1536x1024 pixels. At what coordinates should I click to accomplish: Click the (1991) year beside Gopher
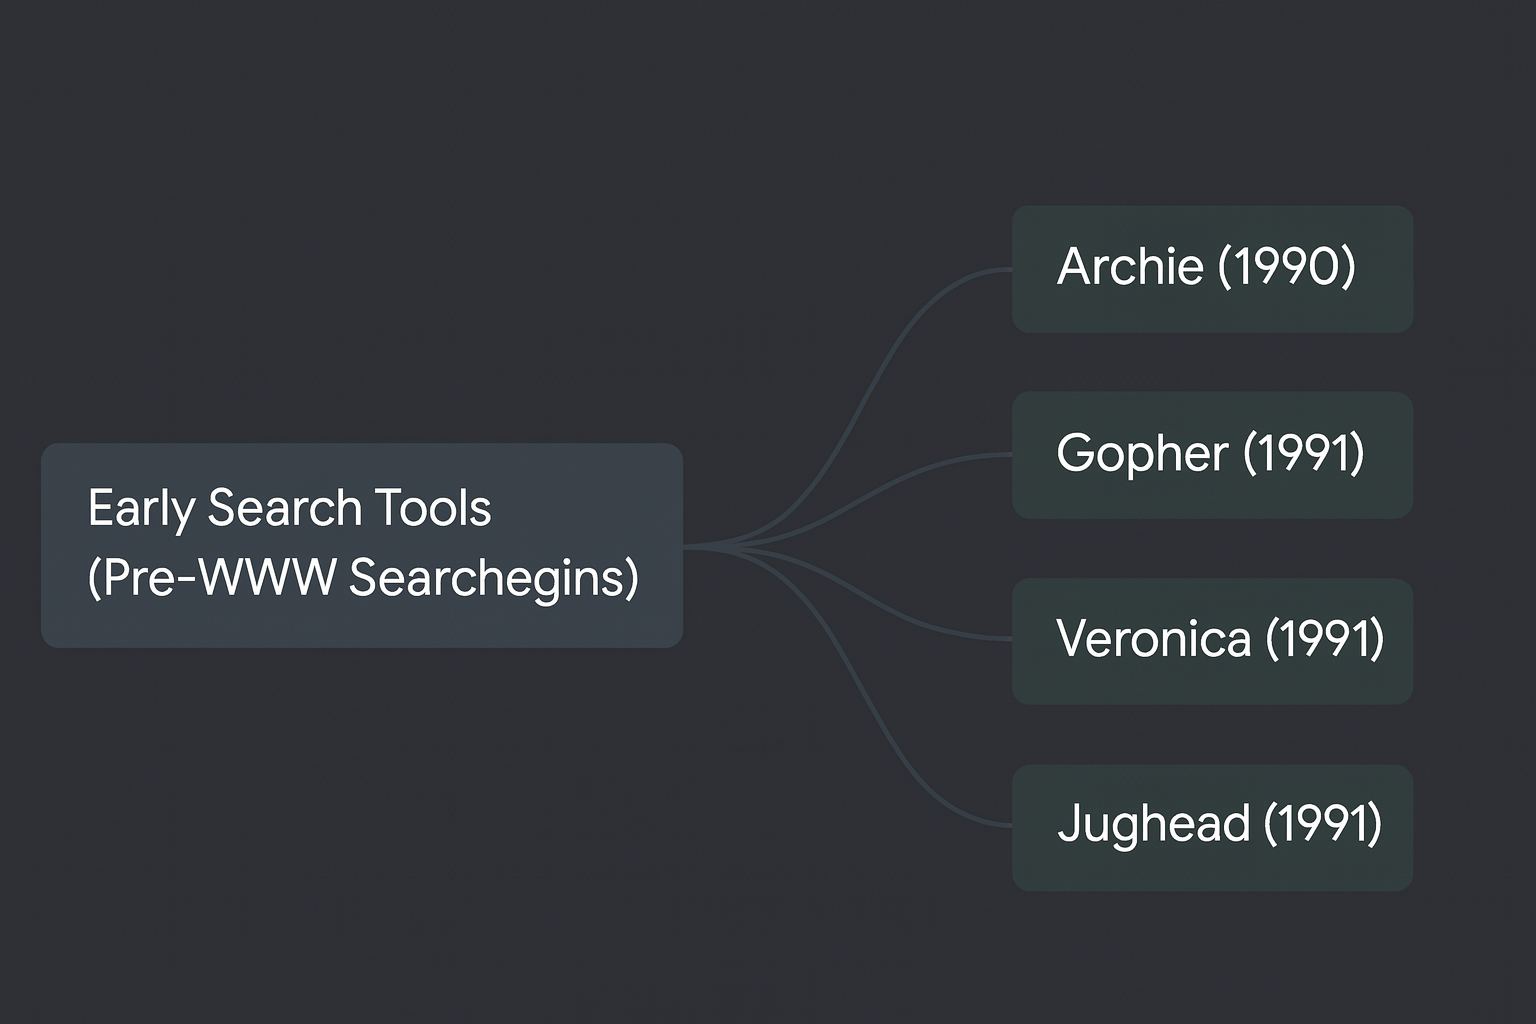pos(1304,453)
